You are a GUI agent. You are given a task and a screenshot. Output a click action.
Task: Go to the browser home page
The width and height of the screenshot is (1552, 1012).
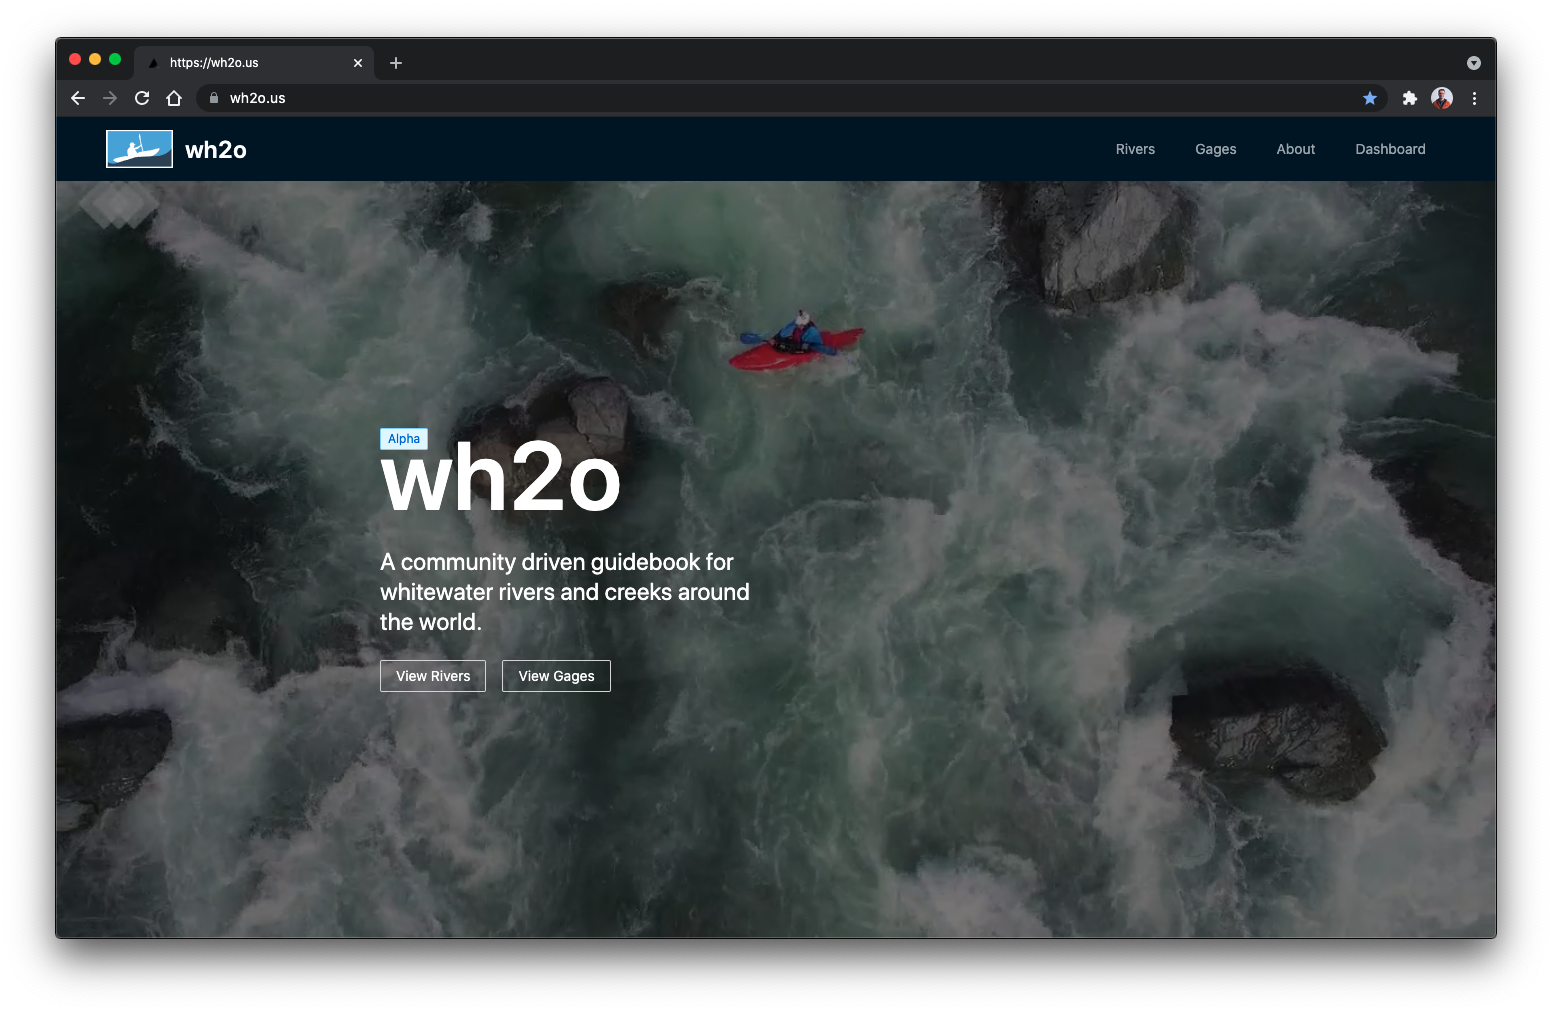pyautogui.click(x=174, y=98)
